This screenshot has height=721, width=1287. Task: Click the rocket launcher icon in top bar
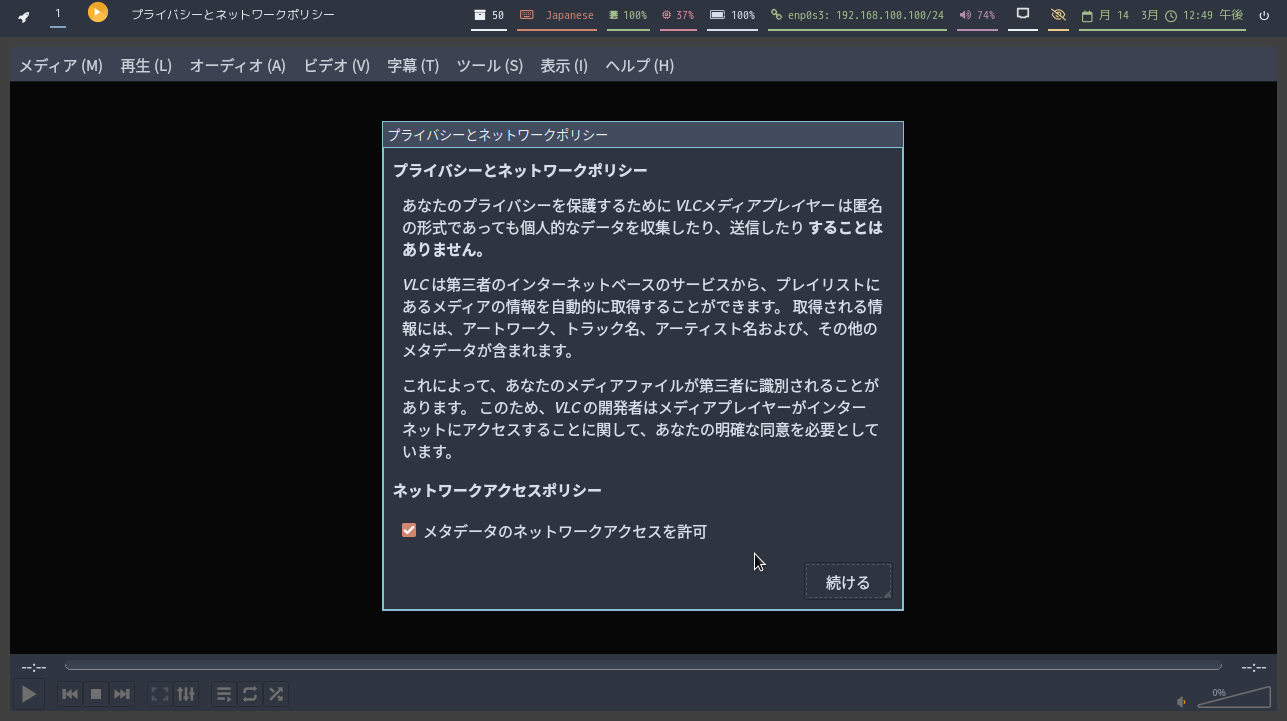click(23, 16)
